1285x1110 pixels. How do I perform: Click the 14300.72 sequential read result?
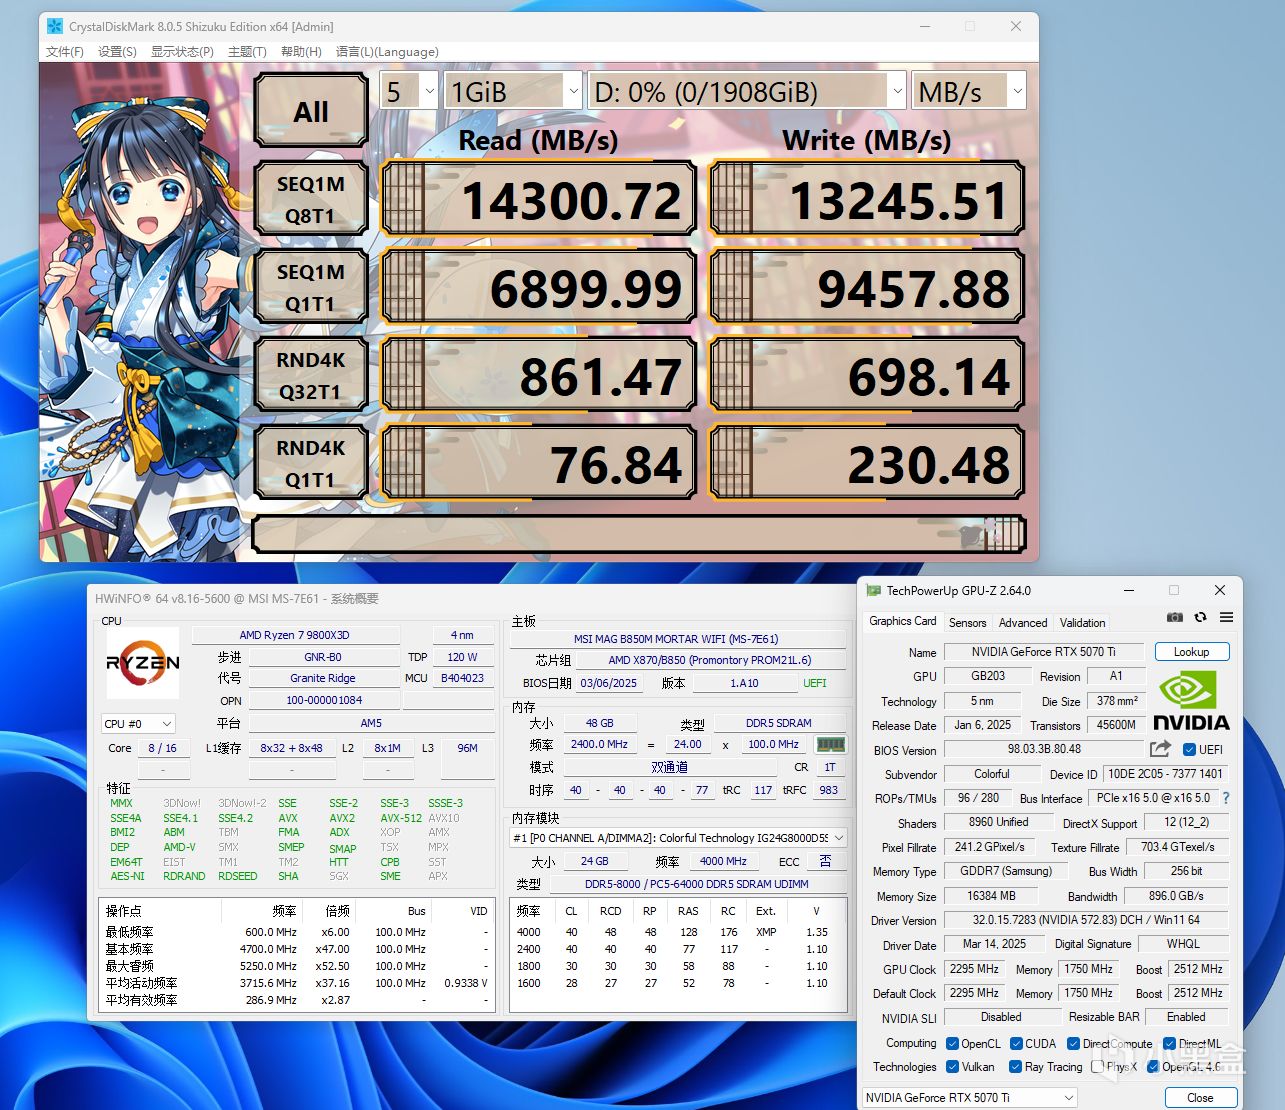(x=538, y=200)
